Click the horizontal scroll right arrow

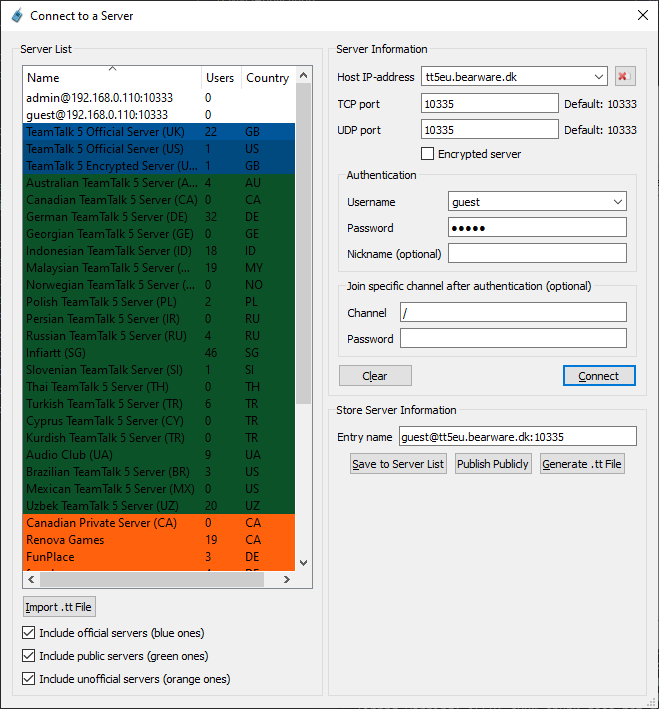(286, 579)
